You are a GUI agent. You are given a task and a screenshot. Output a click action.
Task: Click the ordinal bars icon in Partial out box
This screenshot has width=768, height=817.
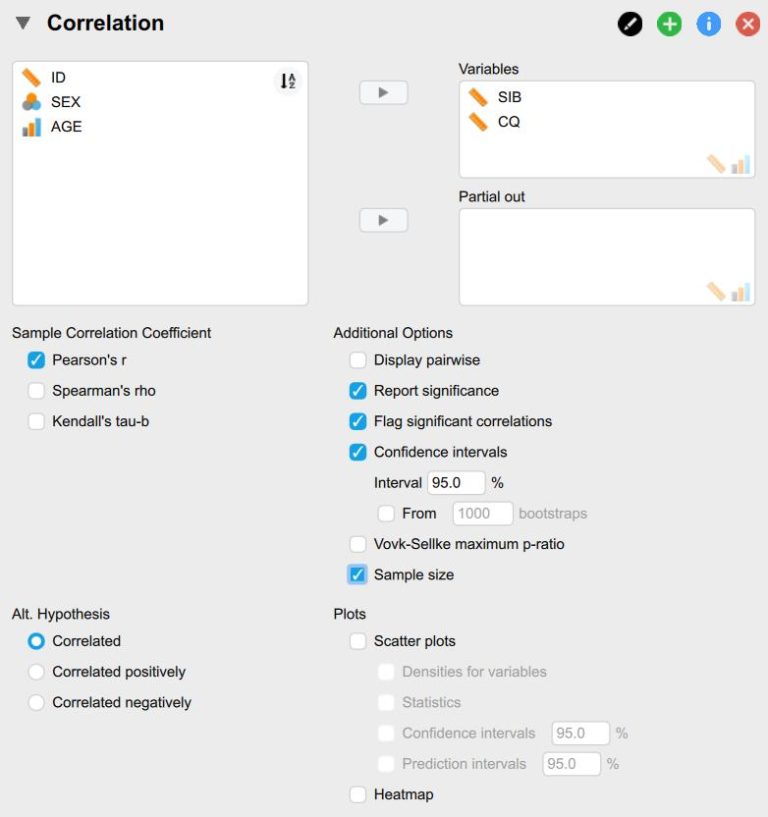coord(740,291)
